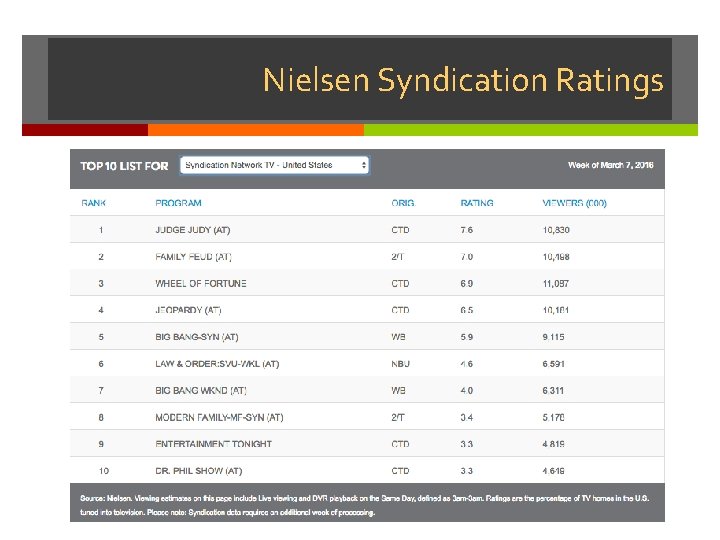
Task: Click the Week of March 7, 2016 label
Action: 611,165
